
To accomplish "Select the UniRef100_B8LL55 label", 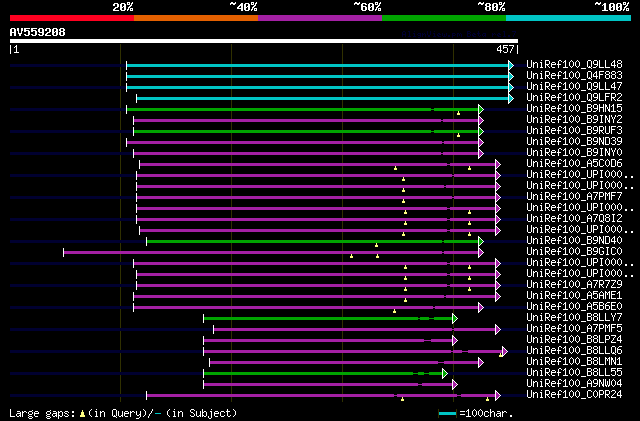I will coord(574,373).
